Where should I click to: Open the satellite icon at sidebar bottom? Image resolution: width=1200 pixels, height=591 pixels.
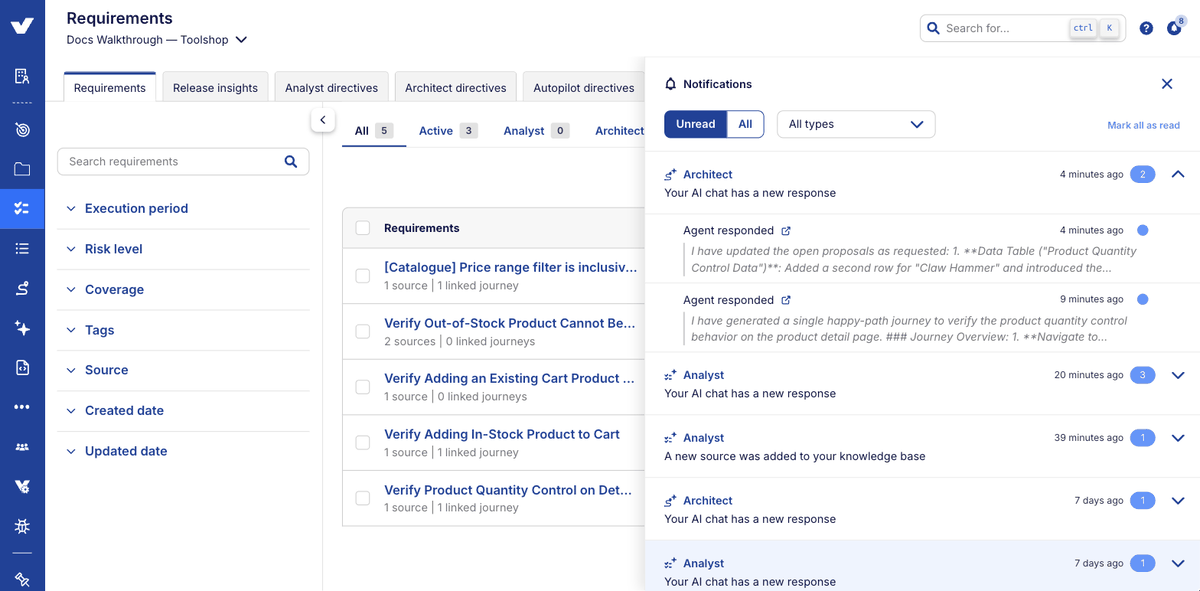[x=22, y=579]
